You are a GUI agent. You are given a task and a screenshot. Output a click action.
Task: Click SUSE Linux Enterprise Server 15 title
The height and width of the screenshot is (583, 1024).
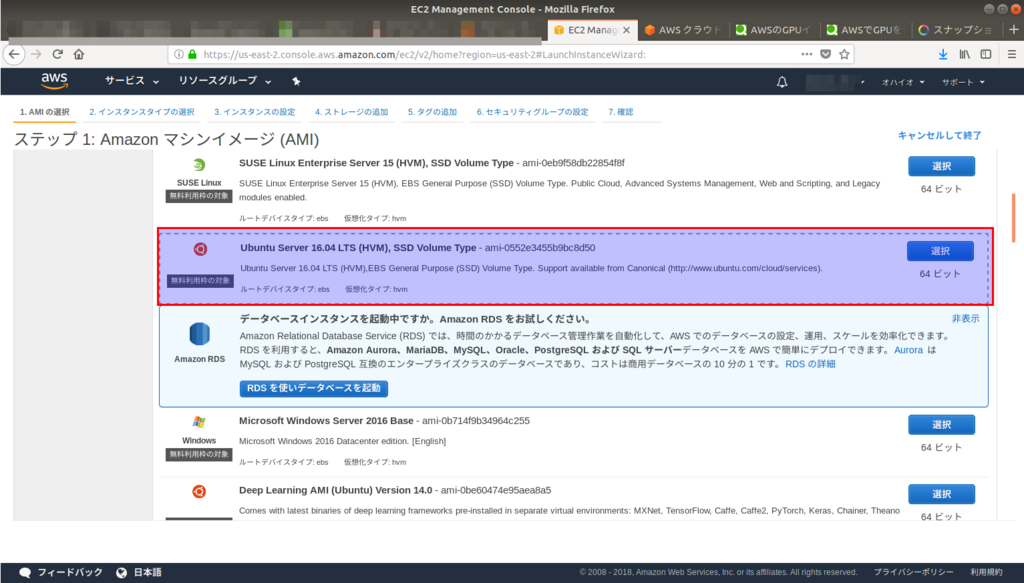pos(376,163)
